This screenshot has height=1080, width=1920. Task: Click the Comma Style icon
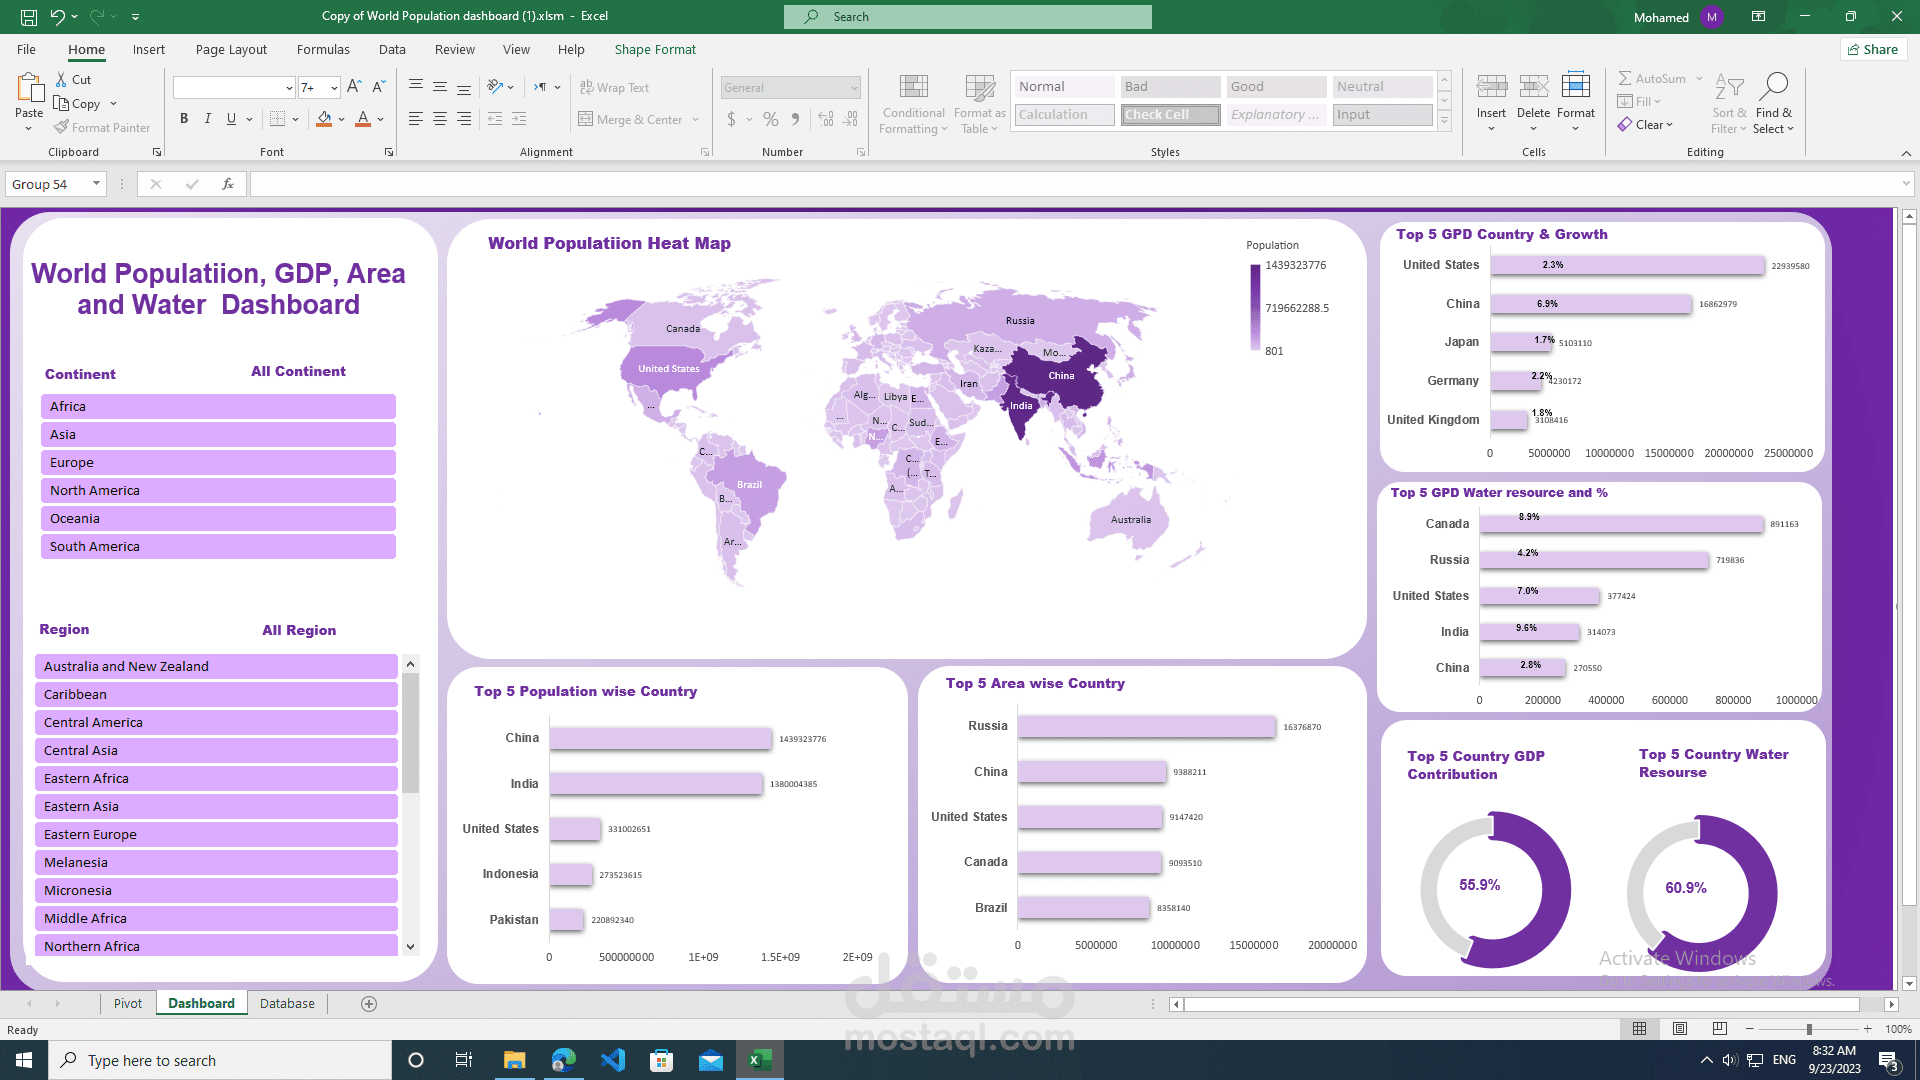[x=796, y=119]
